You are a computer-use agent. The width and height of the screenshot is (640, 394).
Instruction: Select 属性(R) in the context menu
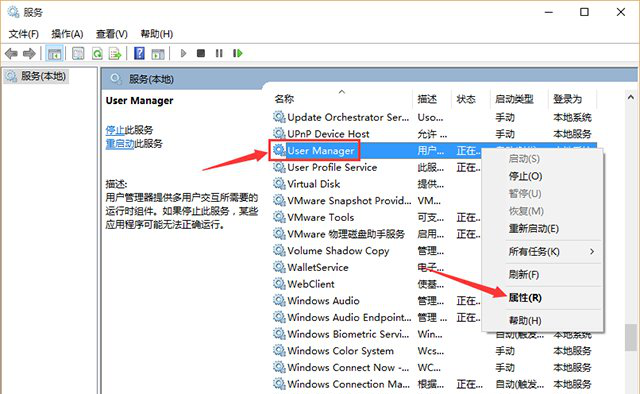coord(525,298)
